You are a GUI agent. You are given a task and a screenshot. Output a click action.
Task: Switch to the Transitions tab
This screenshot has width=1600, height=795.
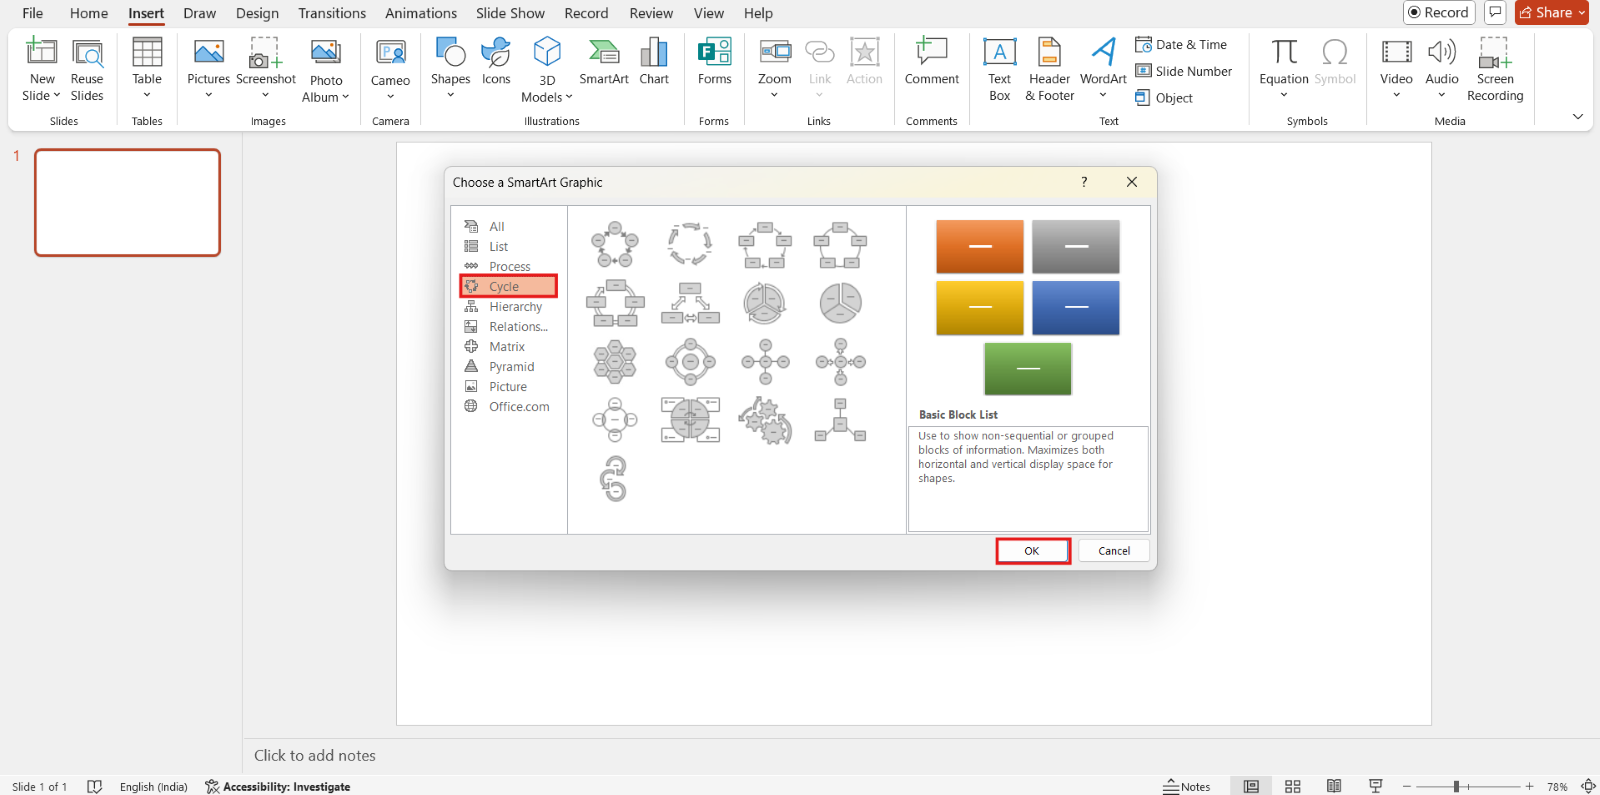click(332, 13)
